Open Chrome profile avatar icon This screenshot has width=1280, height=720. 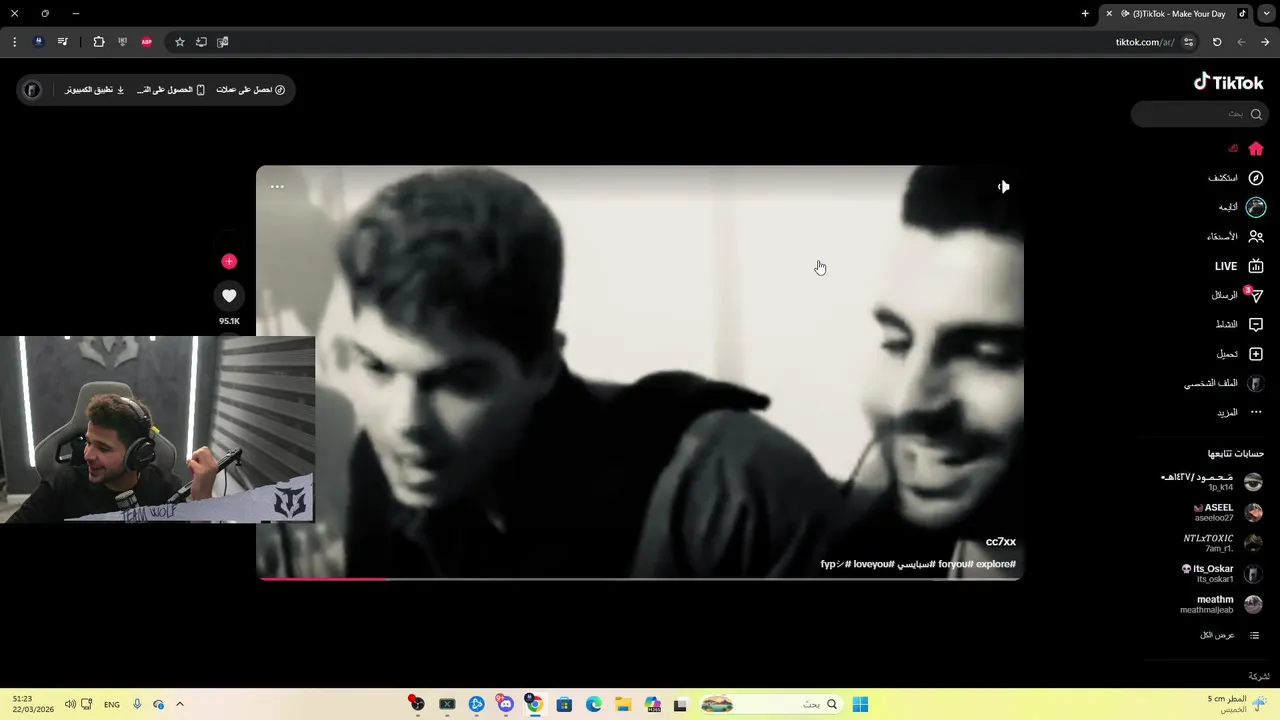[38, 42]
